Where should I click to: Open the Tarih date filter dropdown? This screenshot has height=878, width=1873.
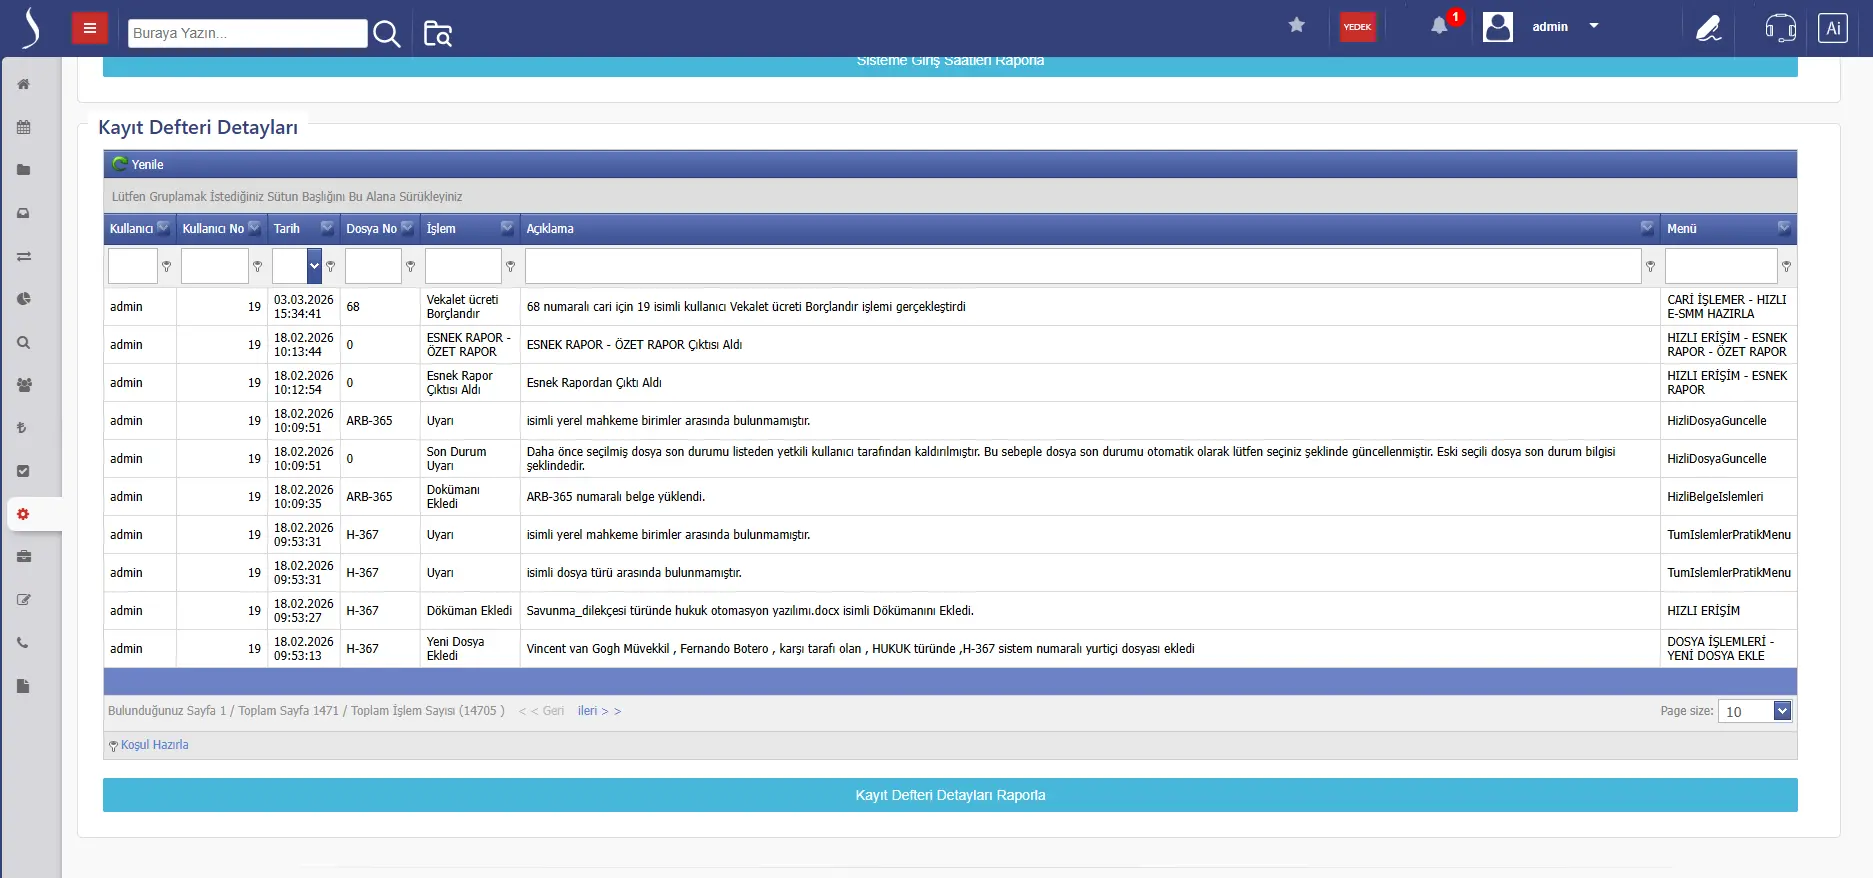tap(314, 266)
